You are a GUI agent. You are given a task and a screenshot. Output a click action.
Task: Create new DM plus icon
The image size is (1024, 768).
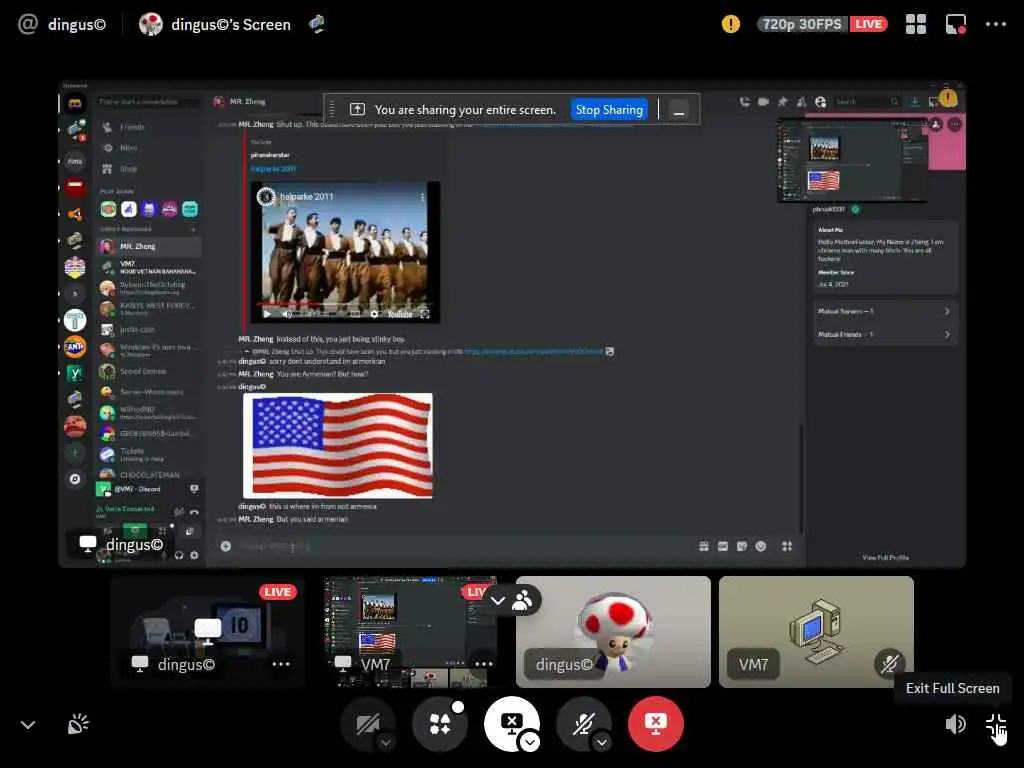click(x=193, y=229)
